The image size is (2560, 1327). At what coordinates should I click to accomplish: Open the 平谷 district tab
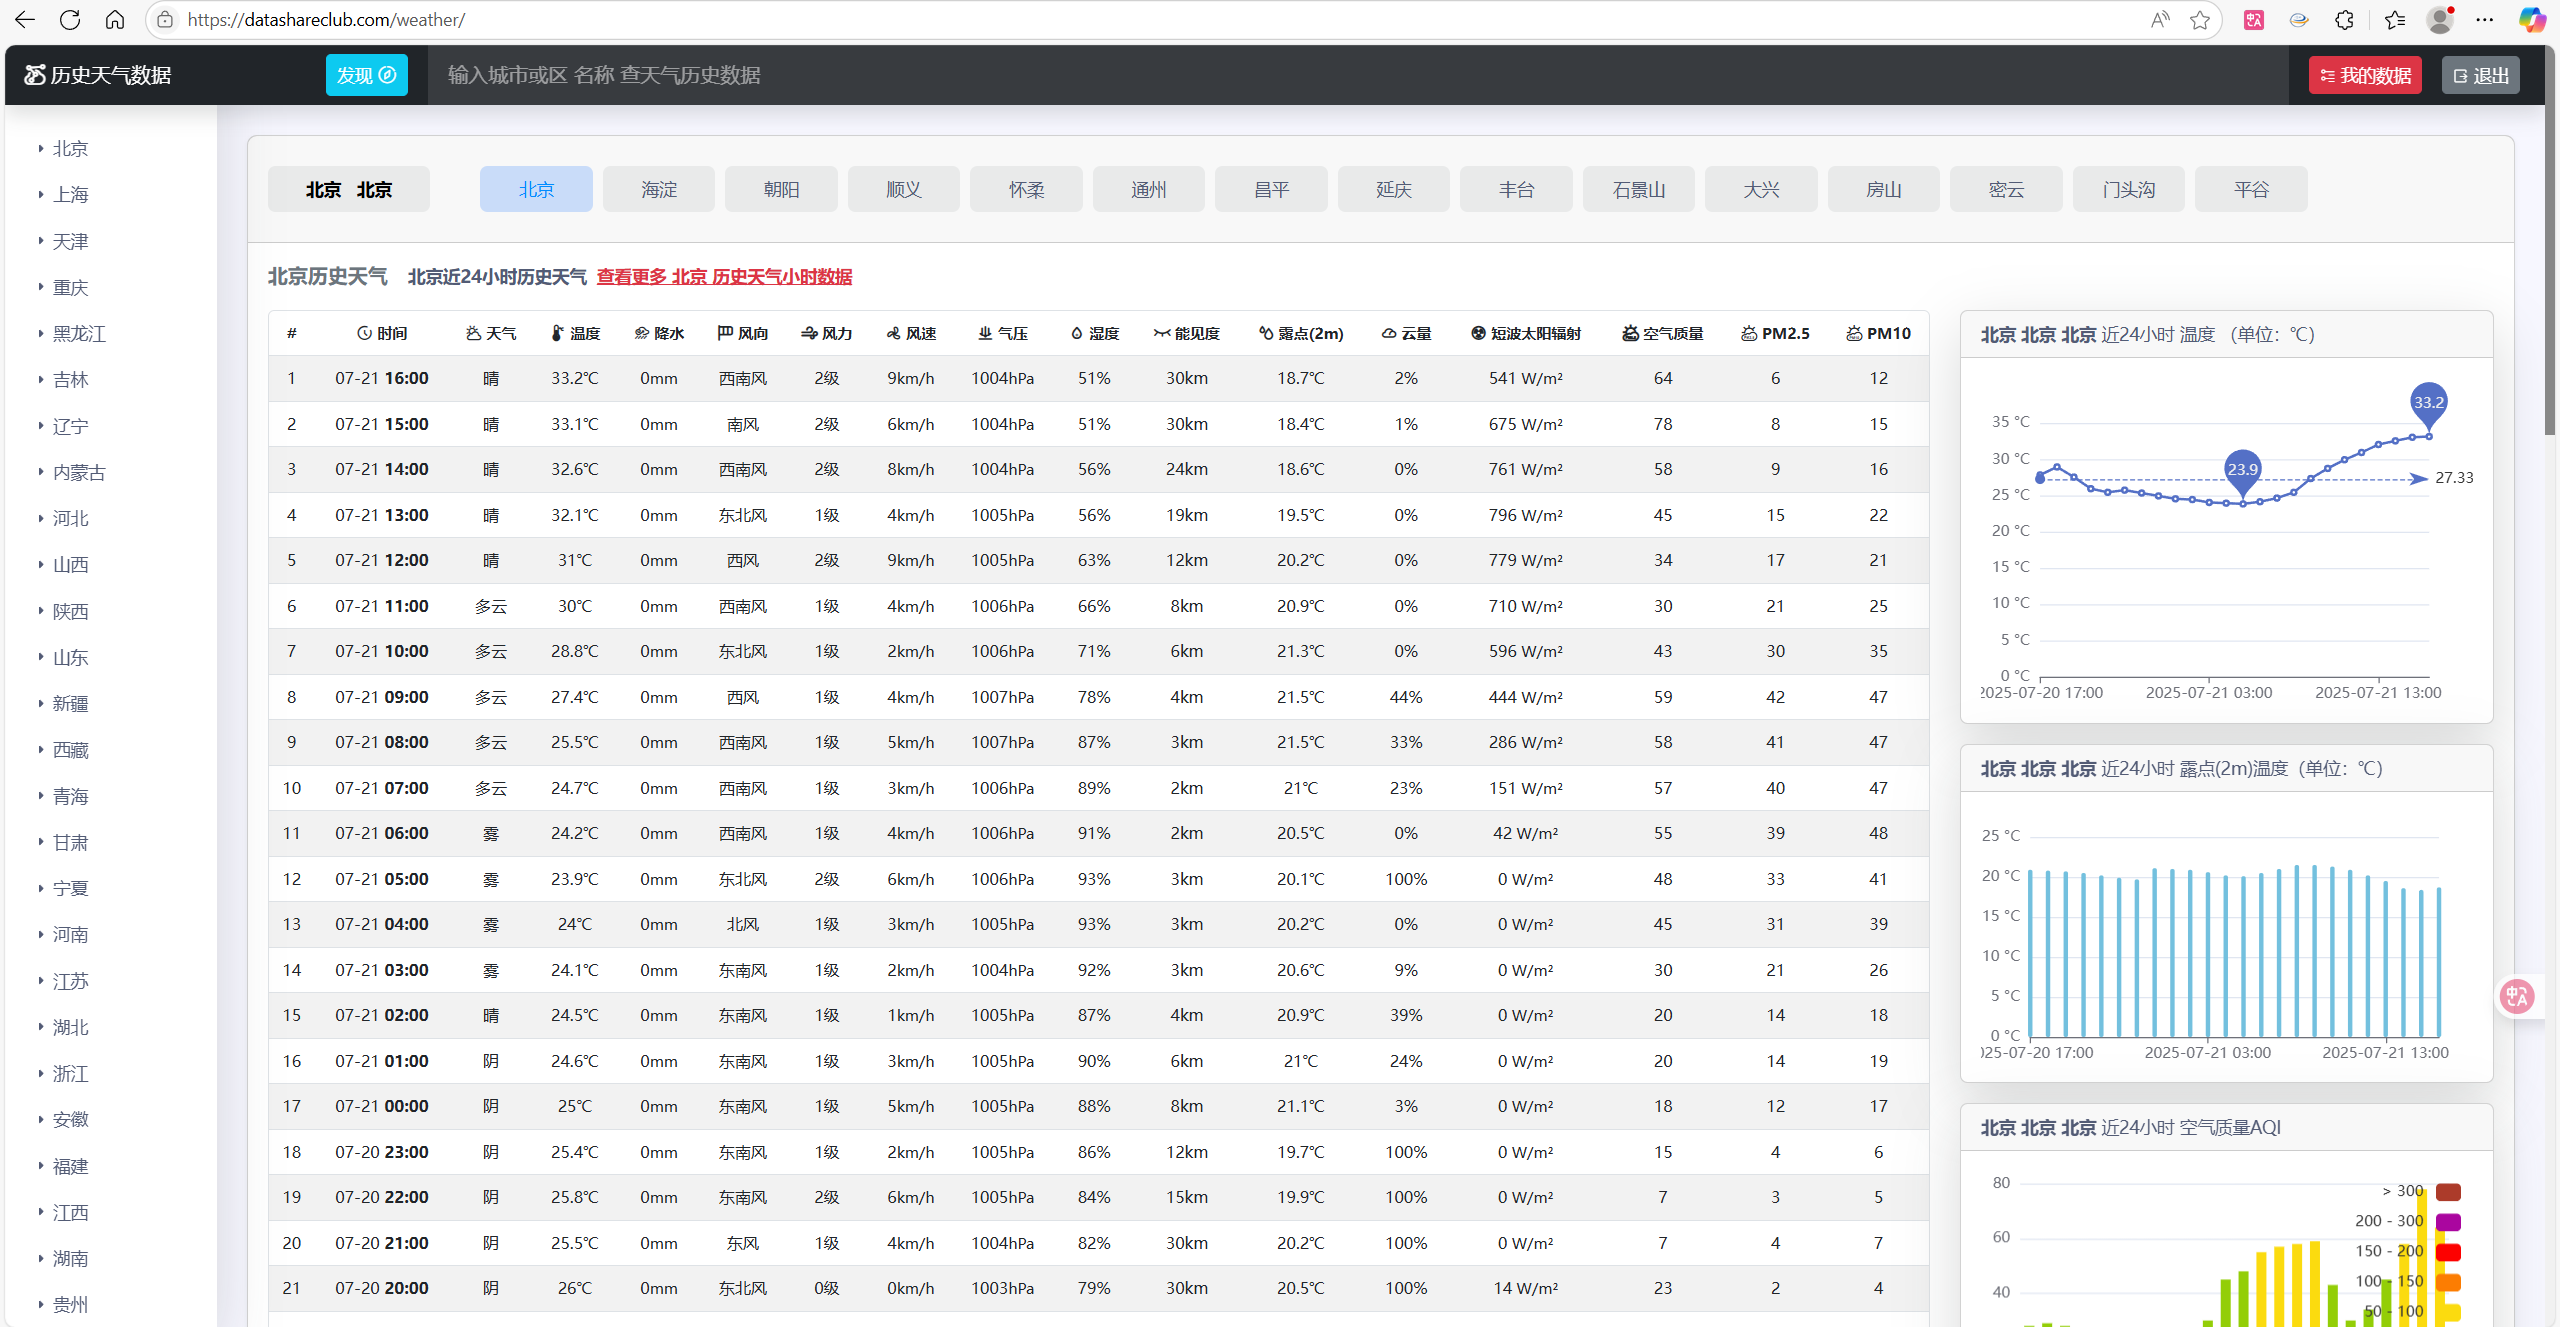2251,189
